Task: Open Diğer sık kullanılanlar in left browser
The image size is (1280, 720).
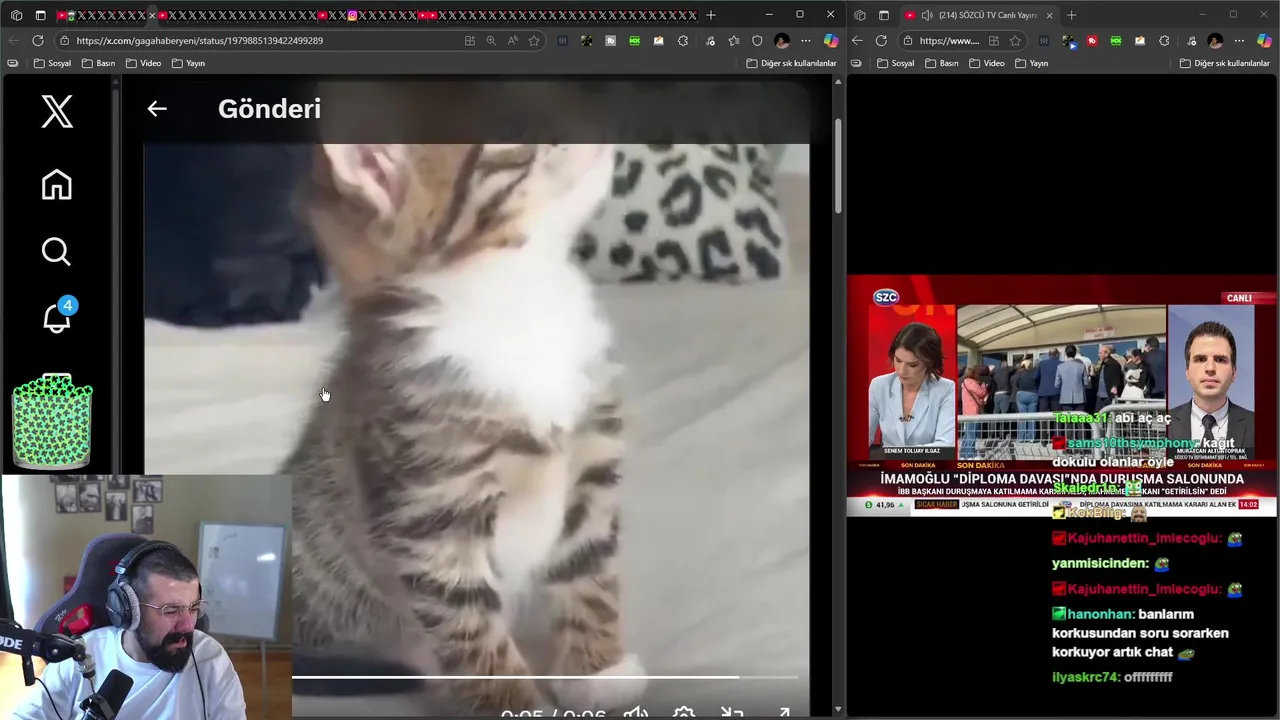Action: click(x=791, y=63)
